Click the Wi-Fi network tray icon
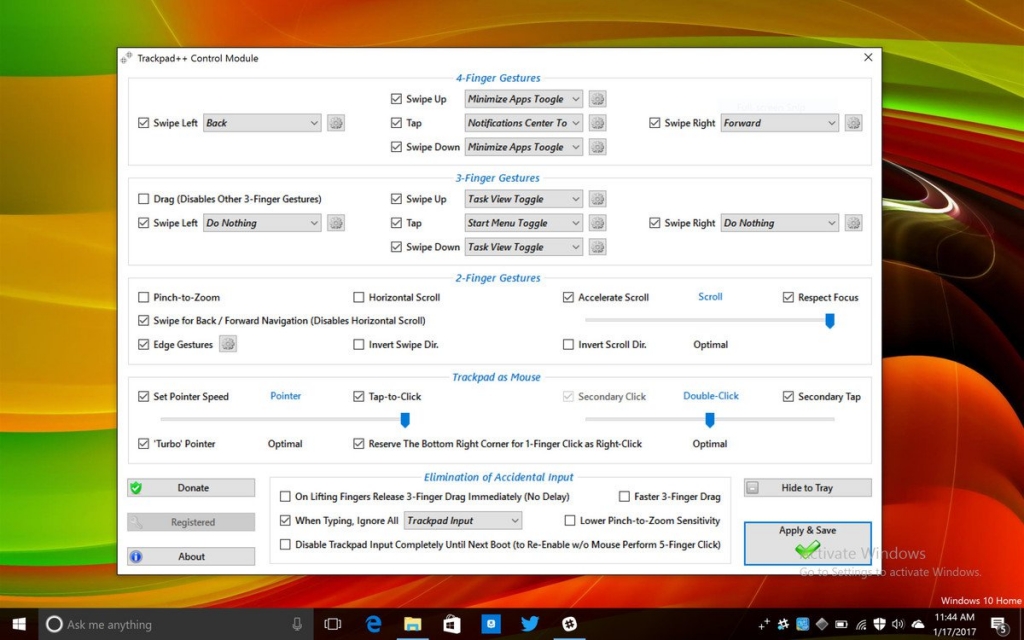This screenshot has height=640, width=1024. [861, 624]
